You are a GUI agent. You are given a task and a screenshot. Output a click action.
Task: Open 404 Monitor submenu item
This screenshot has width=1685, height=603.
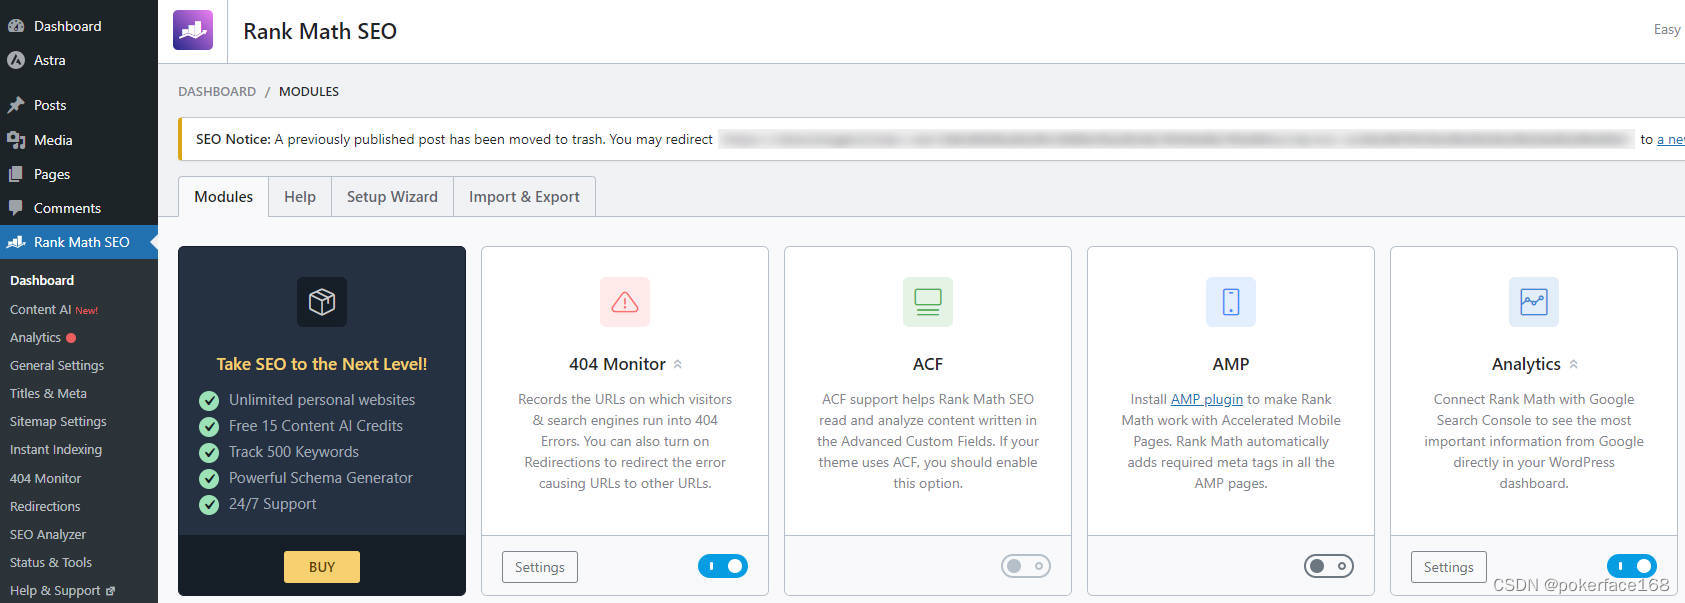[46, 479]
